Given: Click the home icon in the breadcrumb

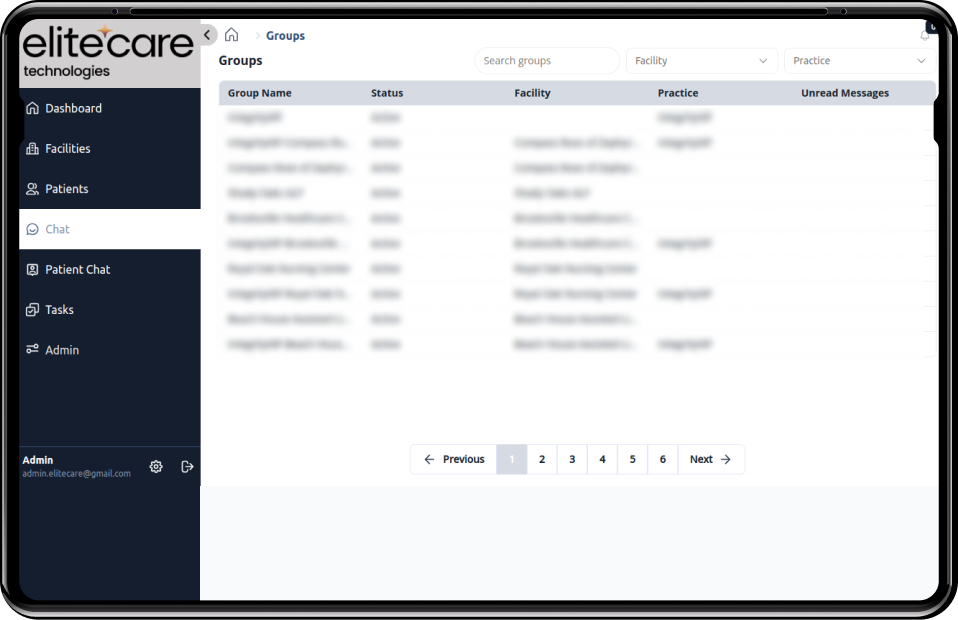Looking at the screenshot, I should coord(231,35).
